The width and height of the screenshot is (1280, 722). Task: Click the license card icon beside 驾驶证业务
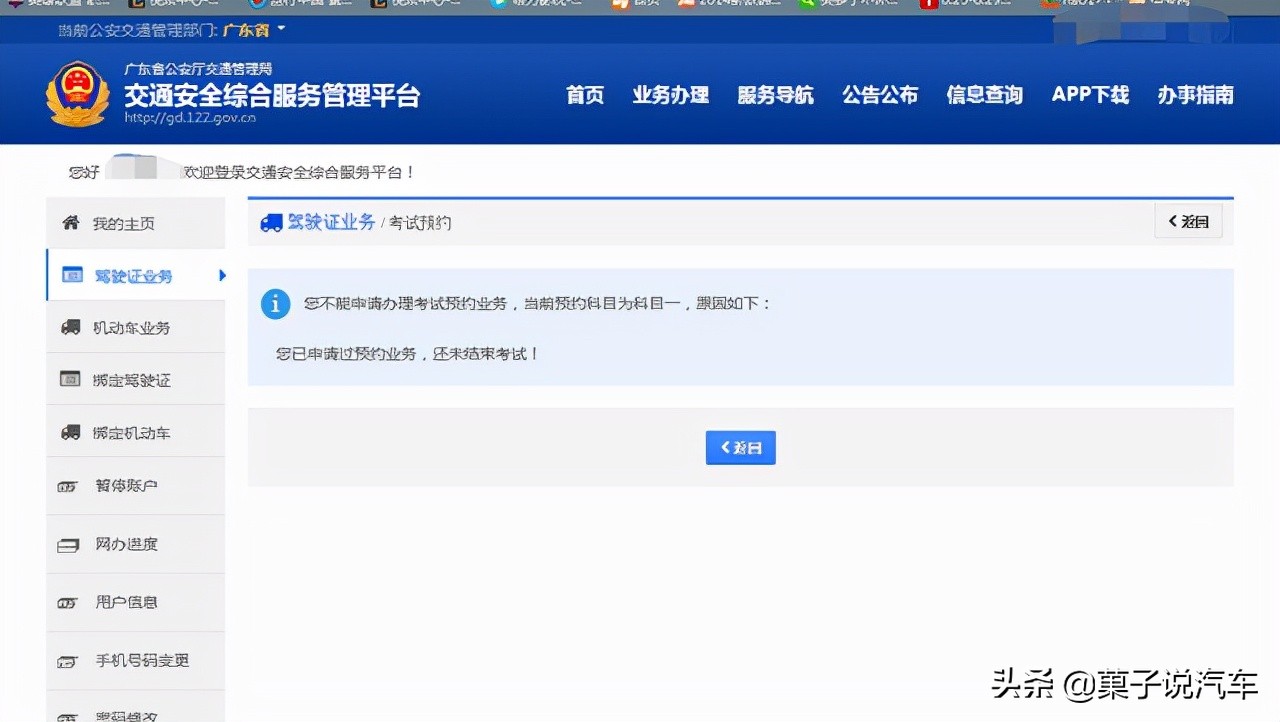[x=71, y=275]
